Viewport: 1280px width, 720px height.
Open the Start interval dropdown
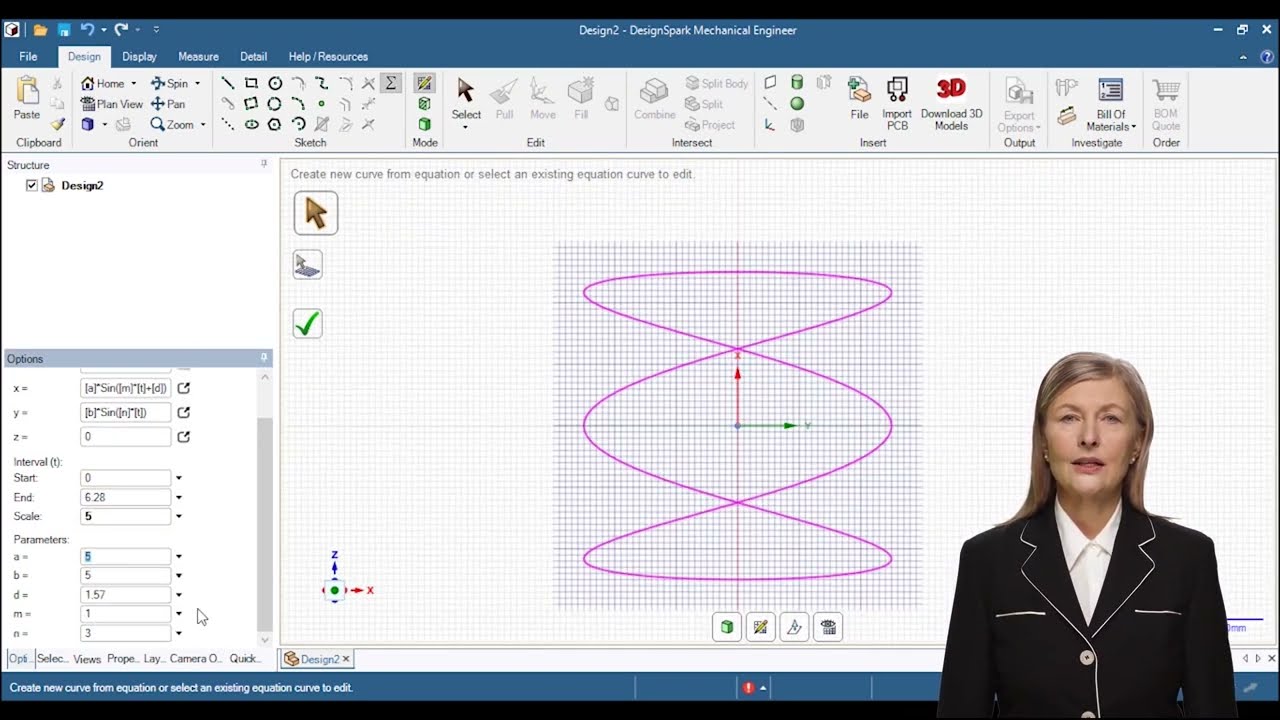[179, 478]
